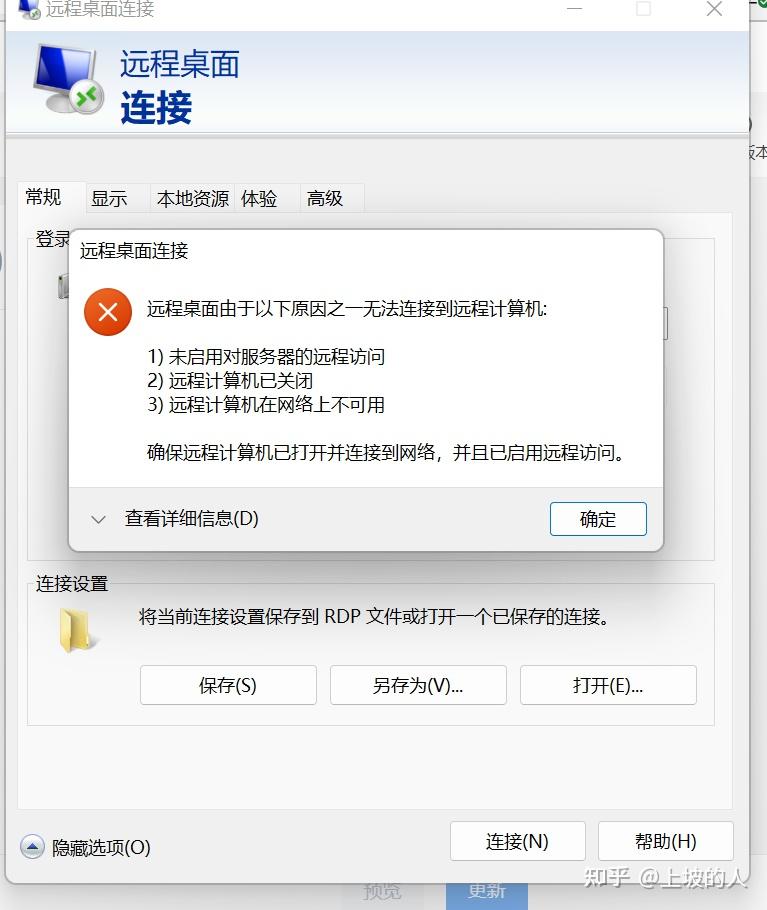
Task: Collapse options via 隐藏选项(O)
Action: tap(101, 848)
